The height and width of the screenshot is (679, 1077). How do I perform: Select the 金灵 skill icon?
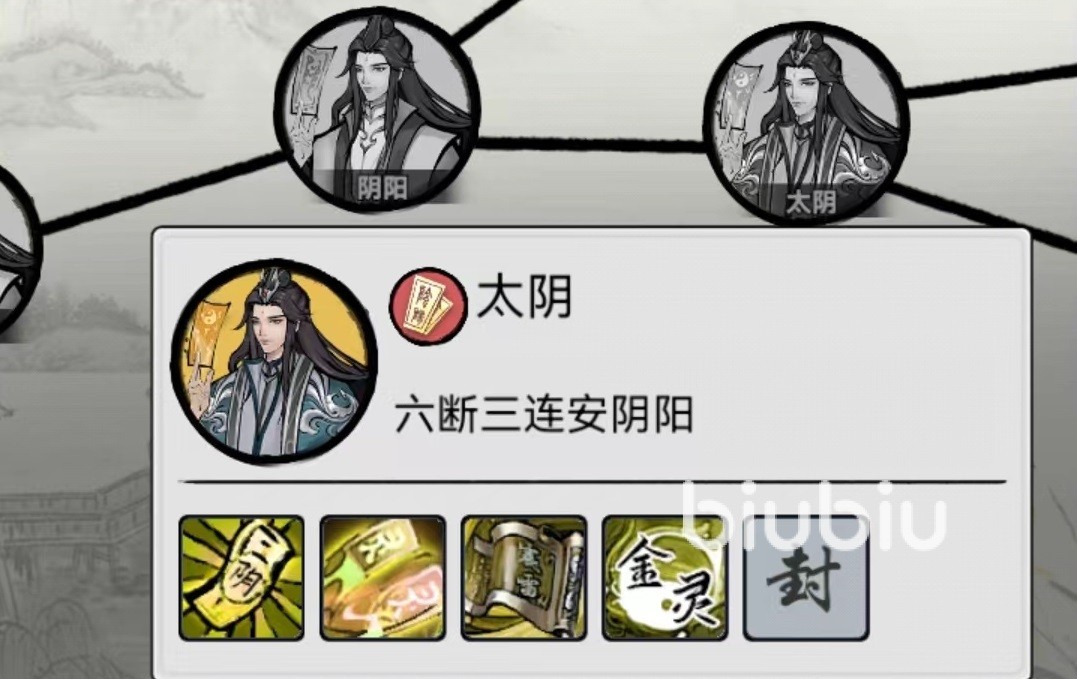click(664, 578)
